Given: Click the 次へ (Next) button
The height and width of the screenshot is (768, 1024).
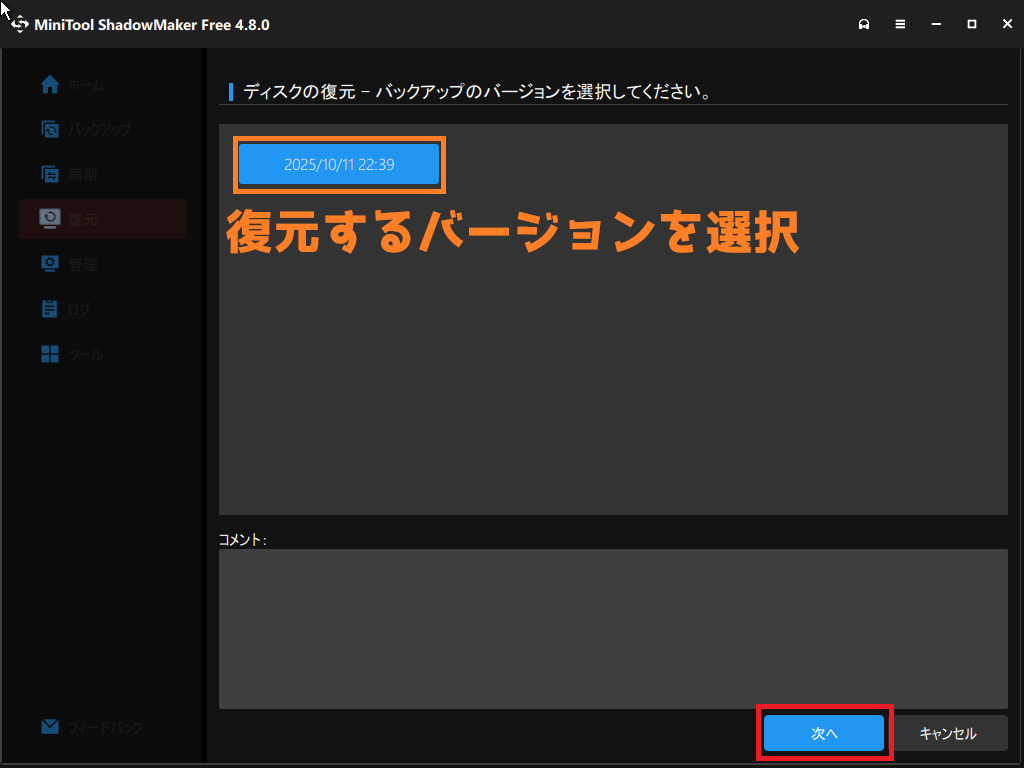Looking at the screenshot, I should (x=823, y=733).
